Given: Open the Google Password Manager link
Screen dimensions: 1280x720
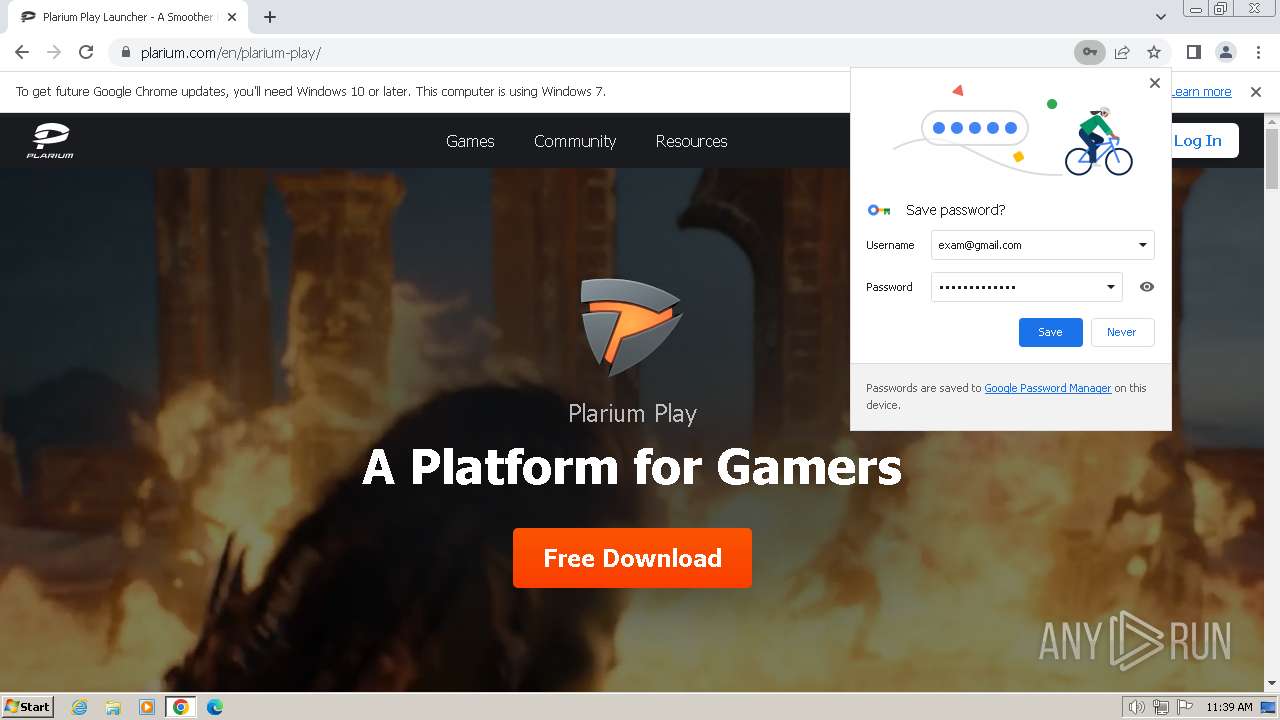Looking at the screenshot, I should click(x=1048, y=388).
